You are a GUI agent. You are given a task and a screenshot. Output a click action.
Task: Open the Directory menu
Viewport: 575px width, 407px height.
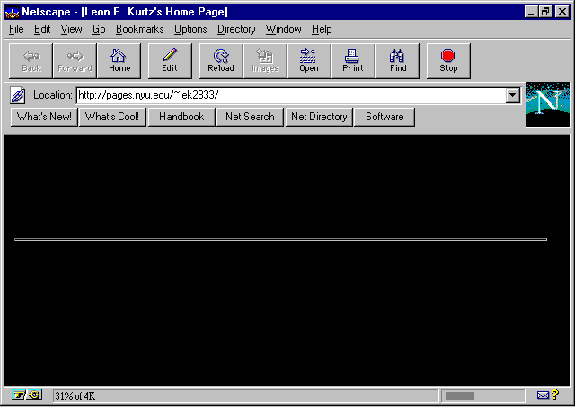[x=236, y=29]
